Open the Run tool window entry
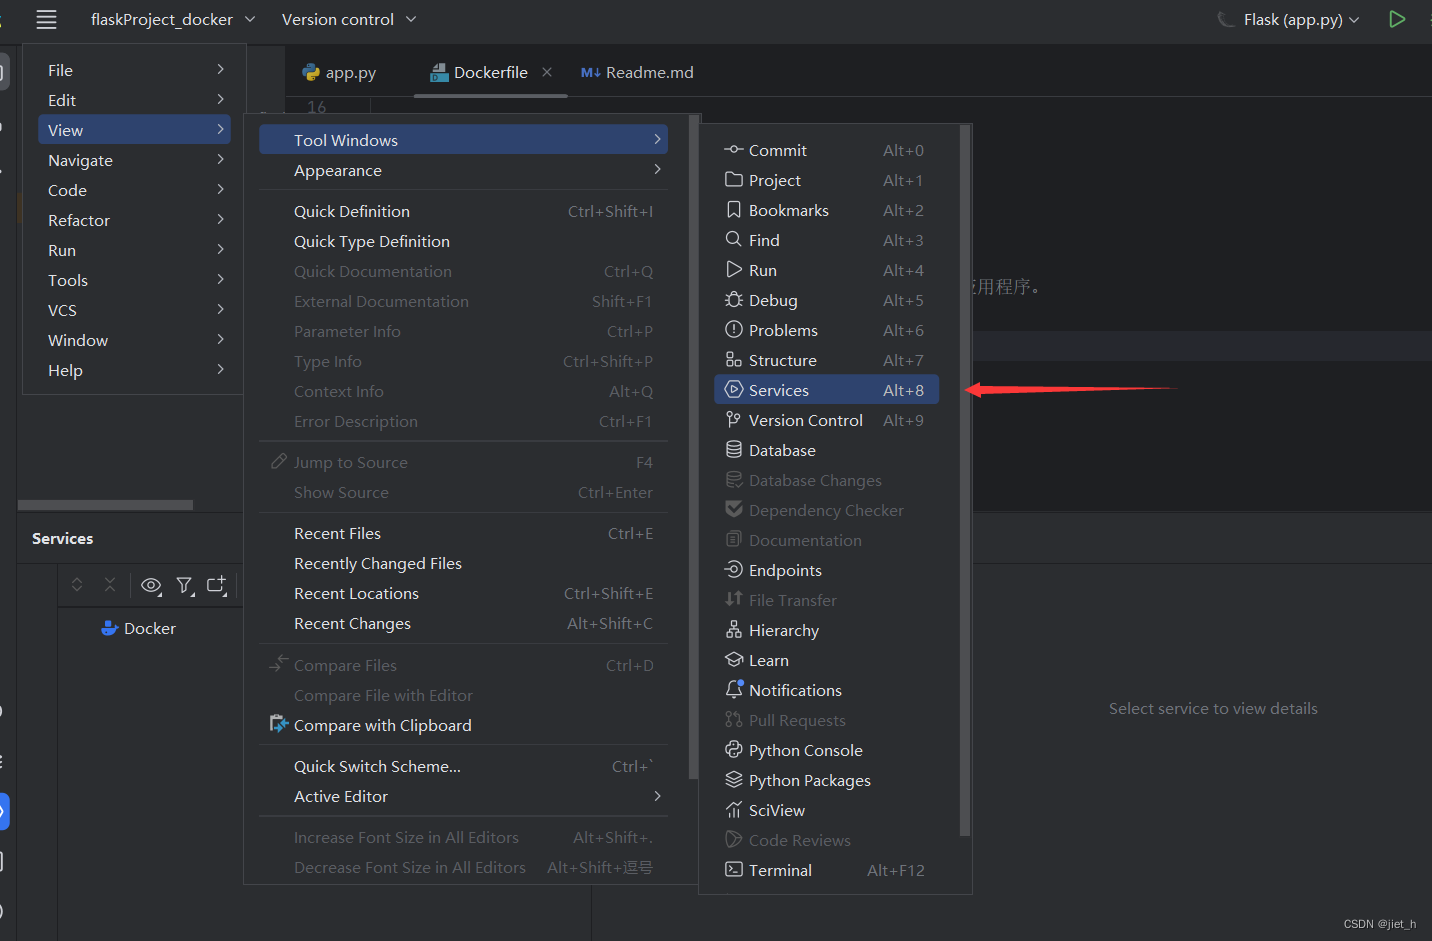 point(826,270)
